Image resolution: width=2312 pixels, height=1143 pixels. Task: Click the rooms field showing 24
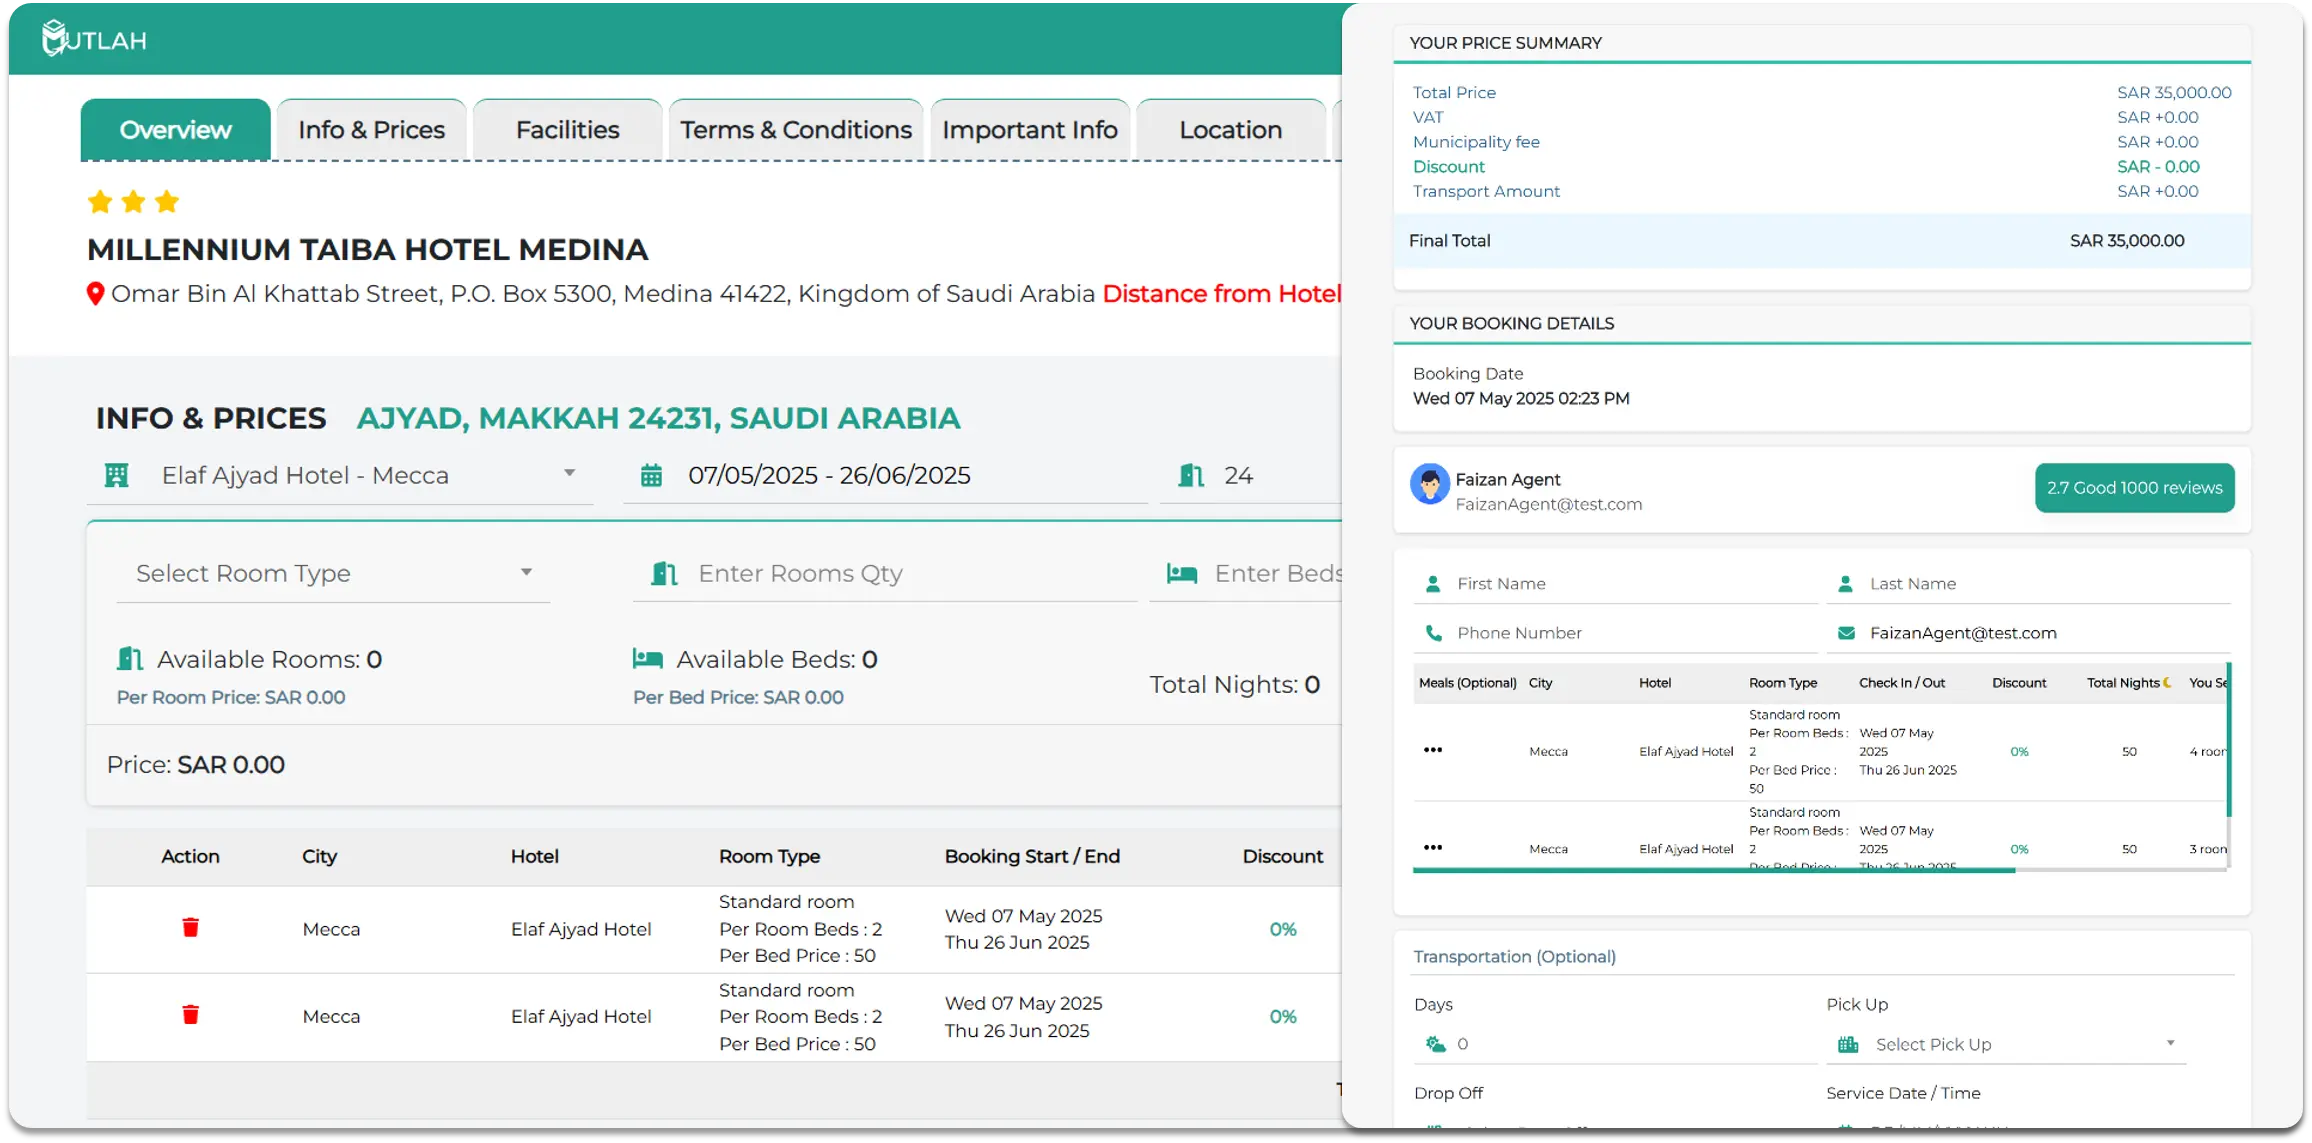tap(1250, 476)
